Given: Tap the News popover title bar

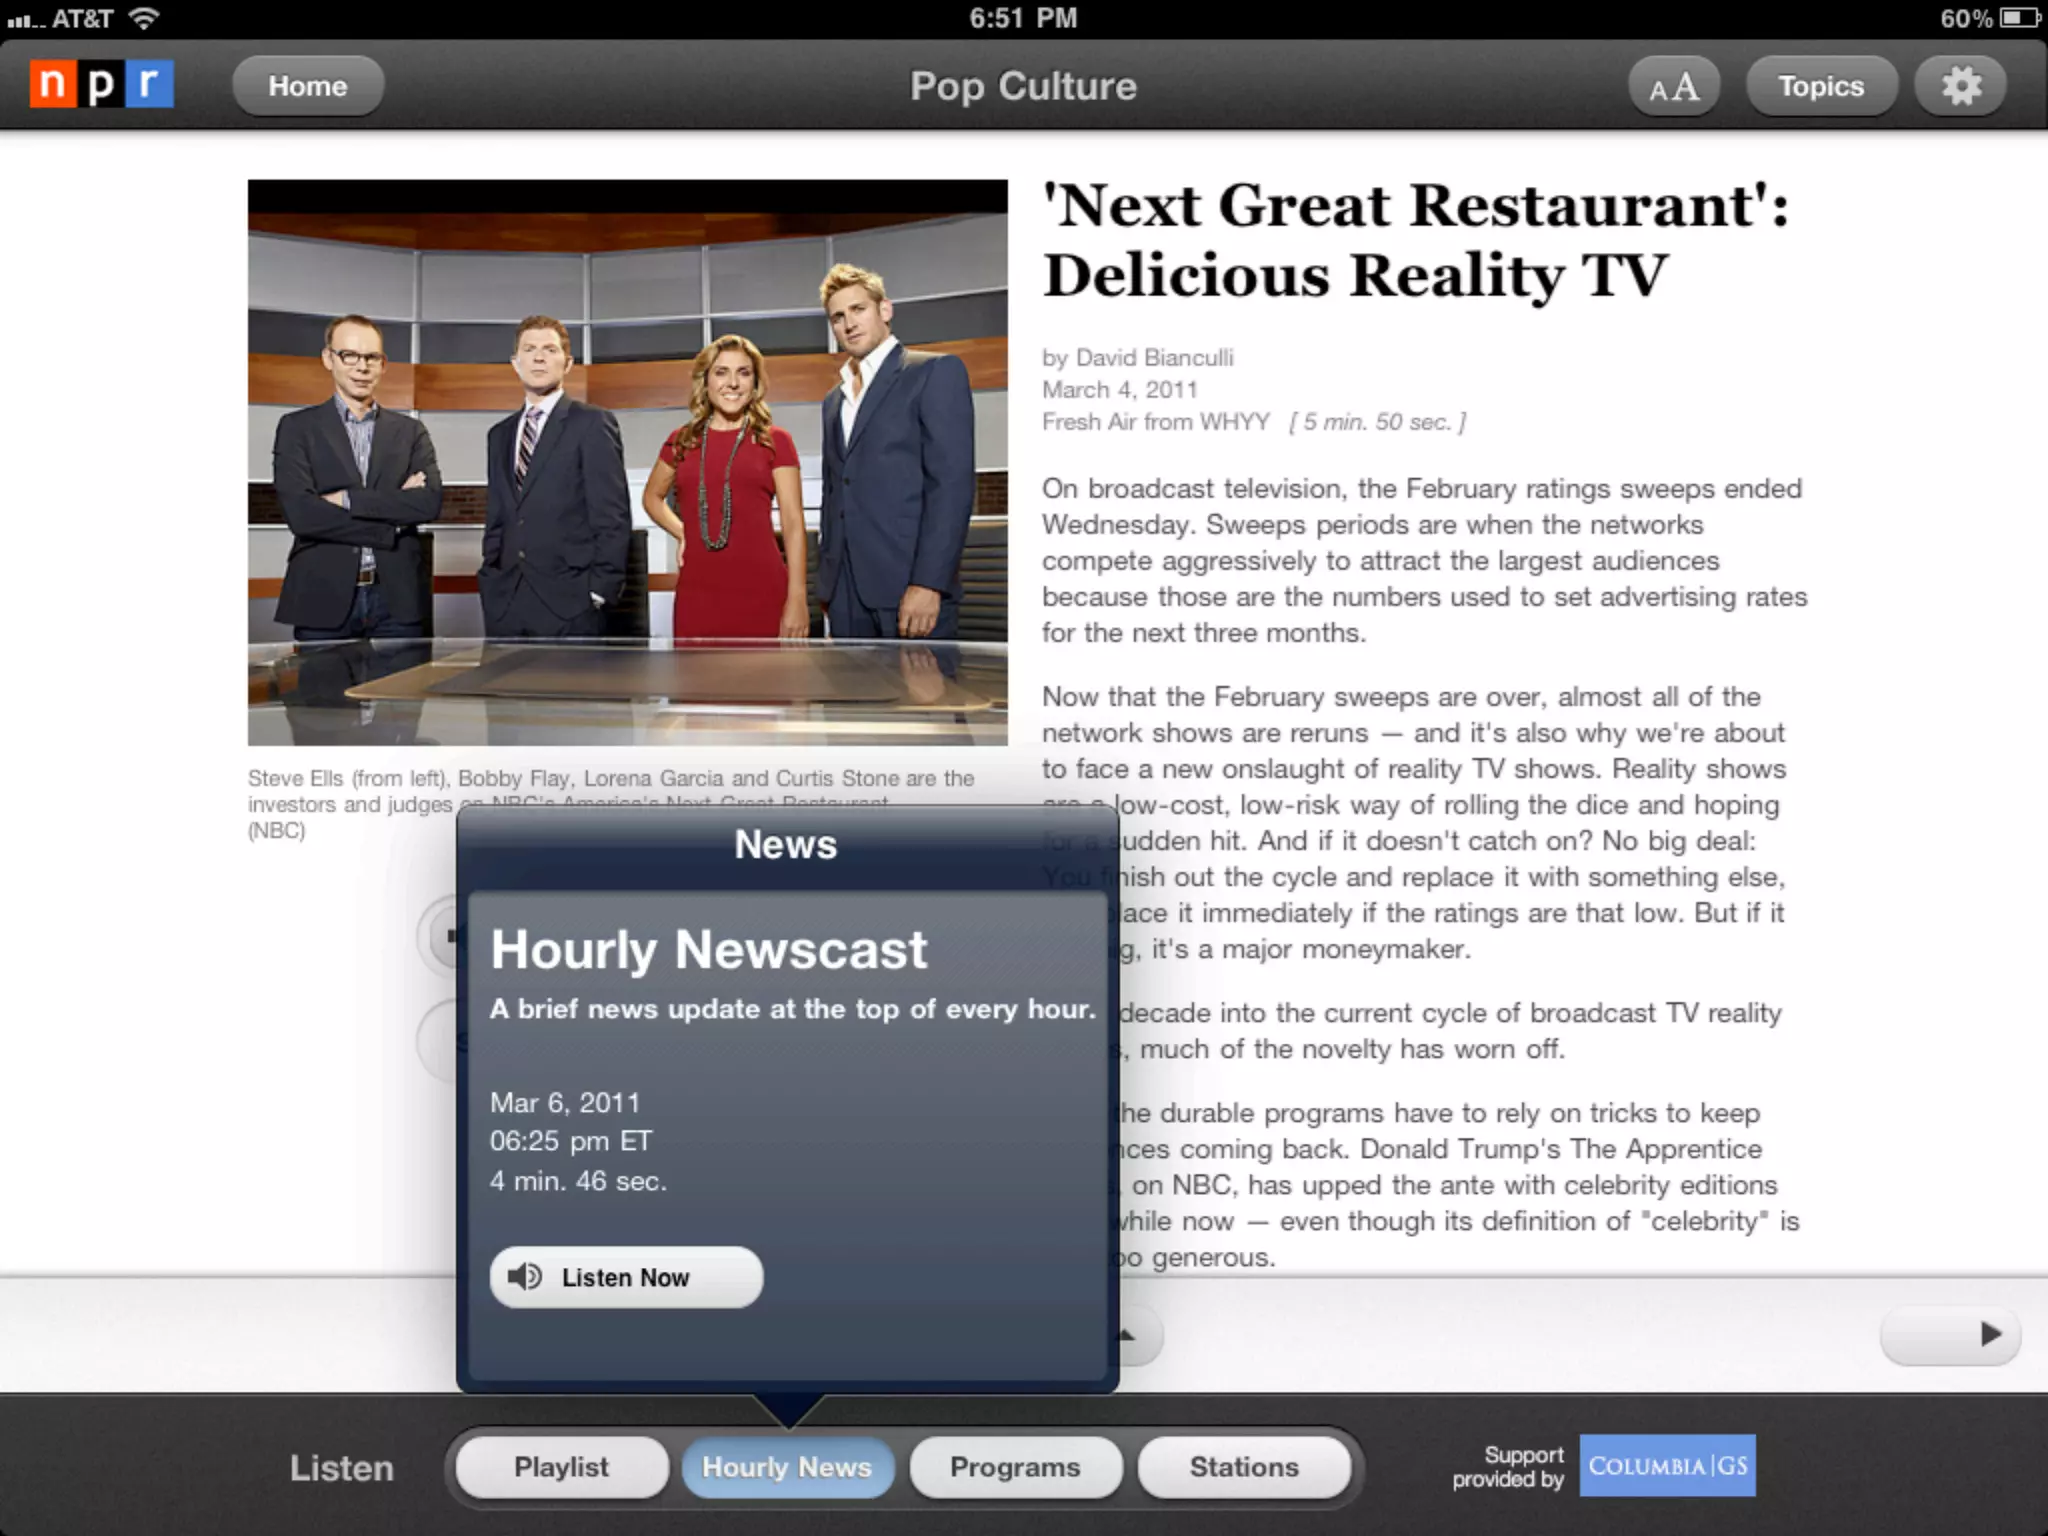Looking at the screenshot, I should coord(786,845).
